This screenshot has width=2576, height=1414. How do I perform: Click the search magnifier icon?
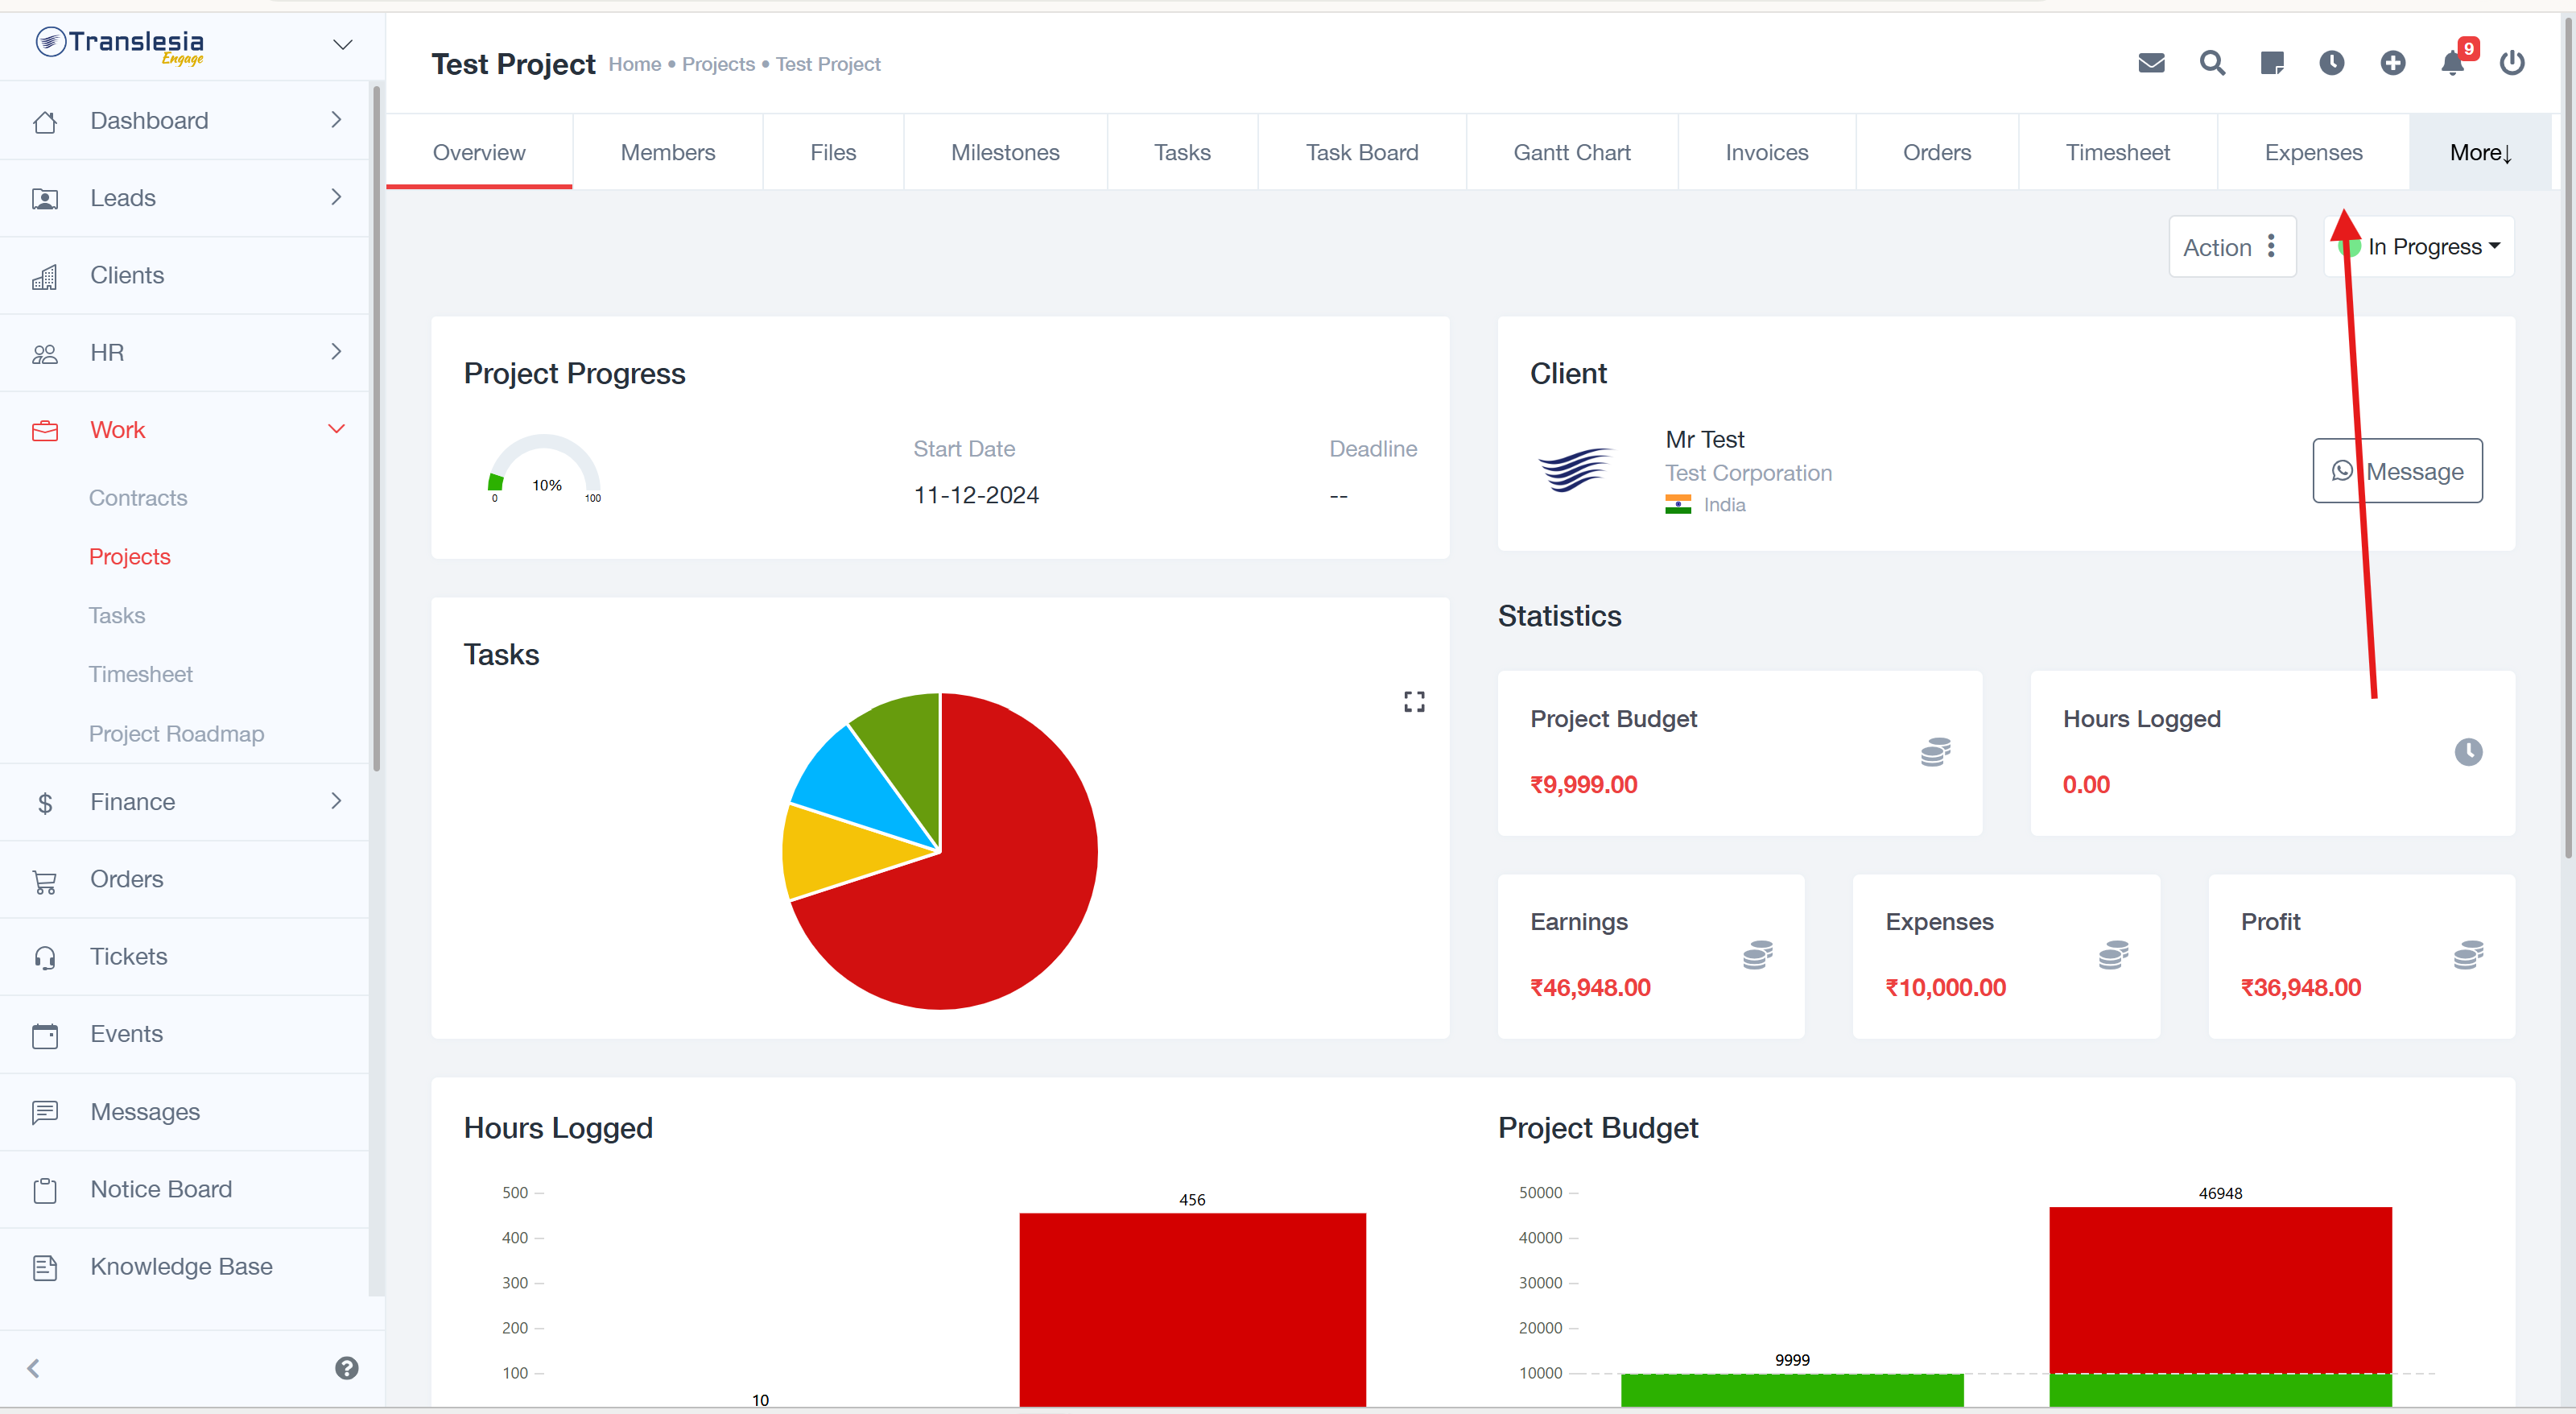point(2212,64)
